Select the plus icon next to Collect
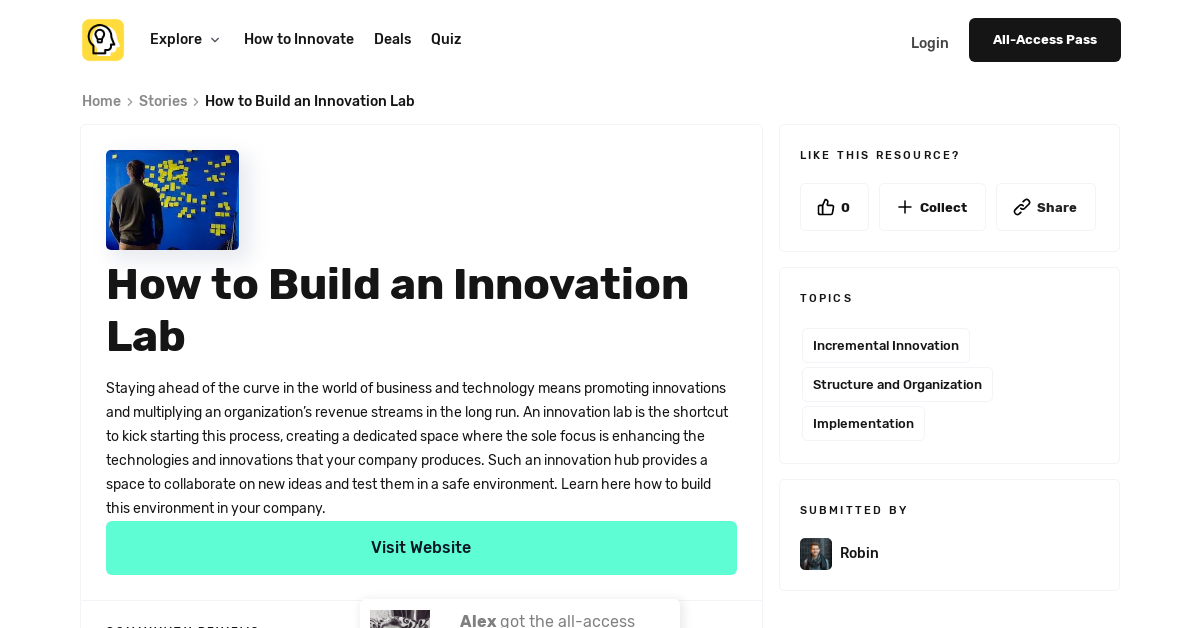 tap(903, 206)
